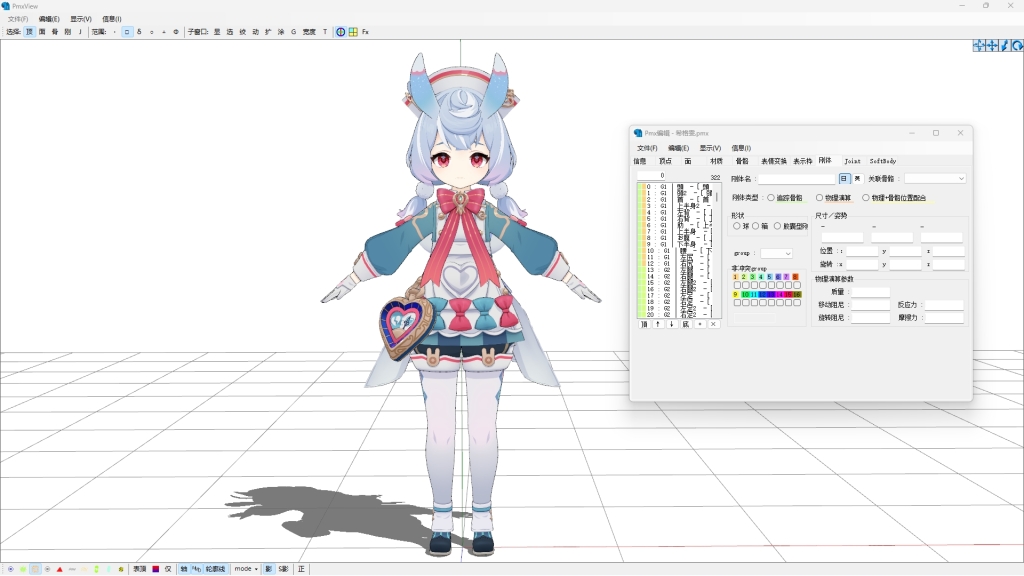Open 文件(F) menu in PmxView window

pyautogui.click(x=18, y=19)
